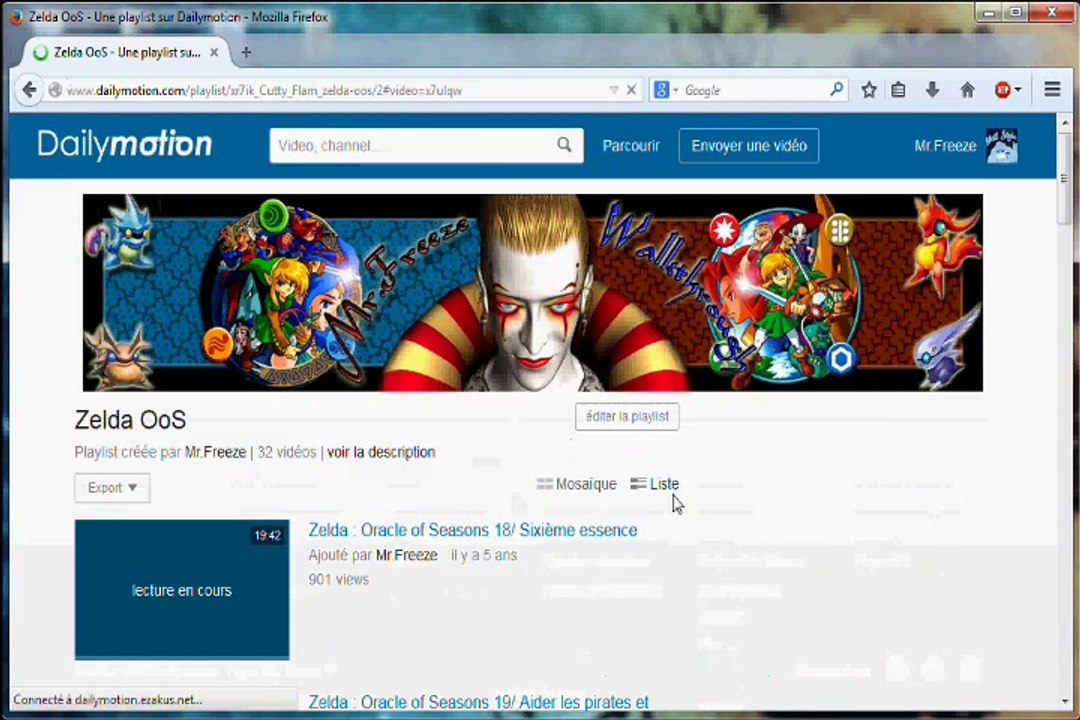Open Oracle of Seasons 18 Sixième essence
This screenshot has width=1080, height=720.
pyautogui.click(x=472, y=530)
